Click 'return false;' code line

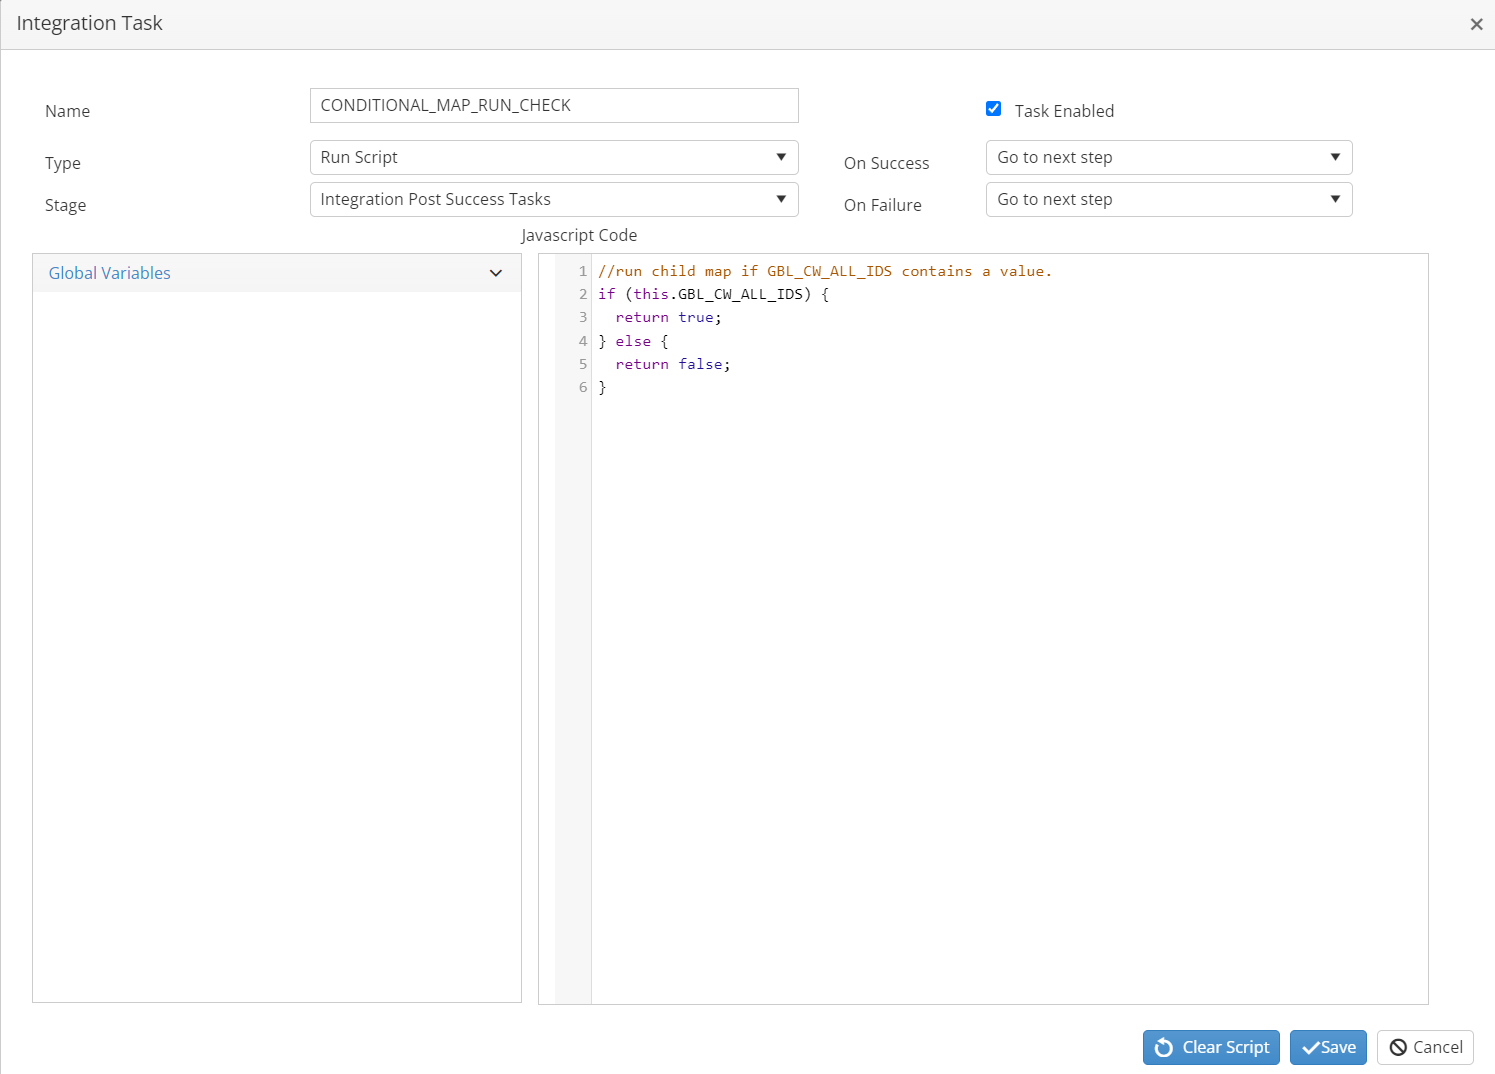(x=673, y=364)
